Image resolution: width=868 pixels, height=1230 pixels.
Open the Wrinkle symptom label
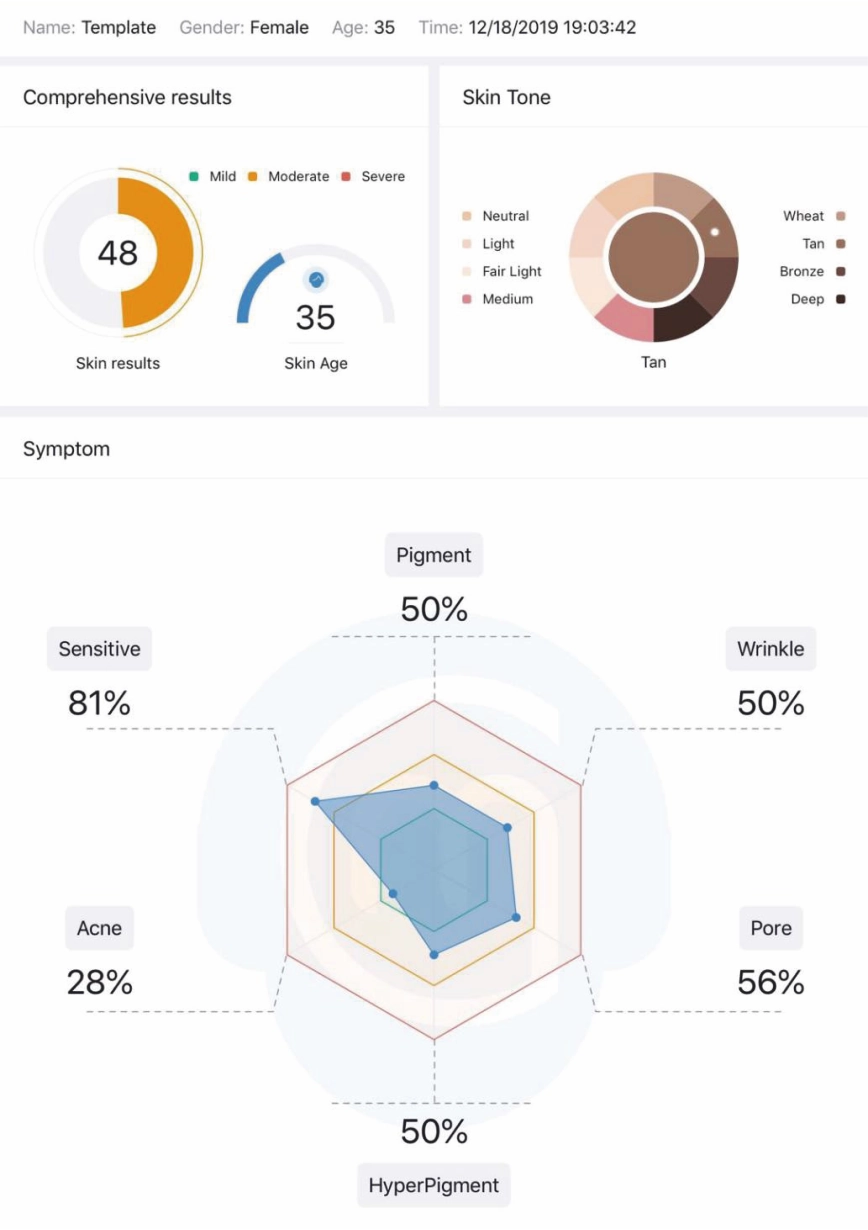[771, 649]
